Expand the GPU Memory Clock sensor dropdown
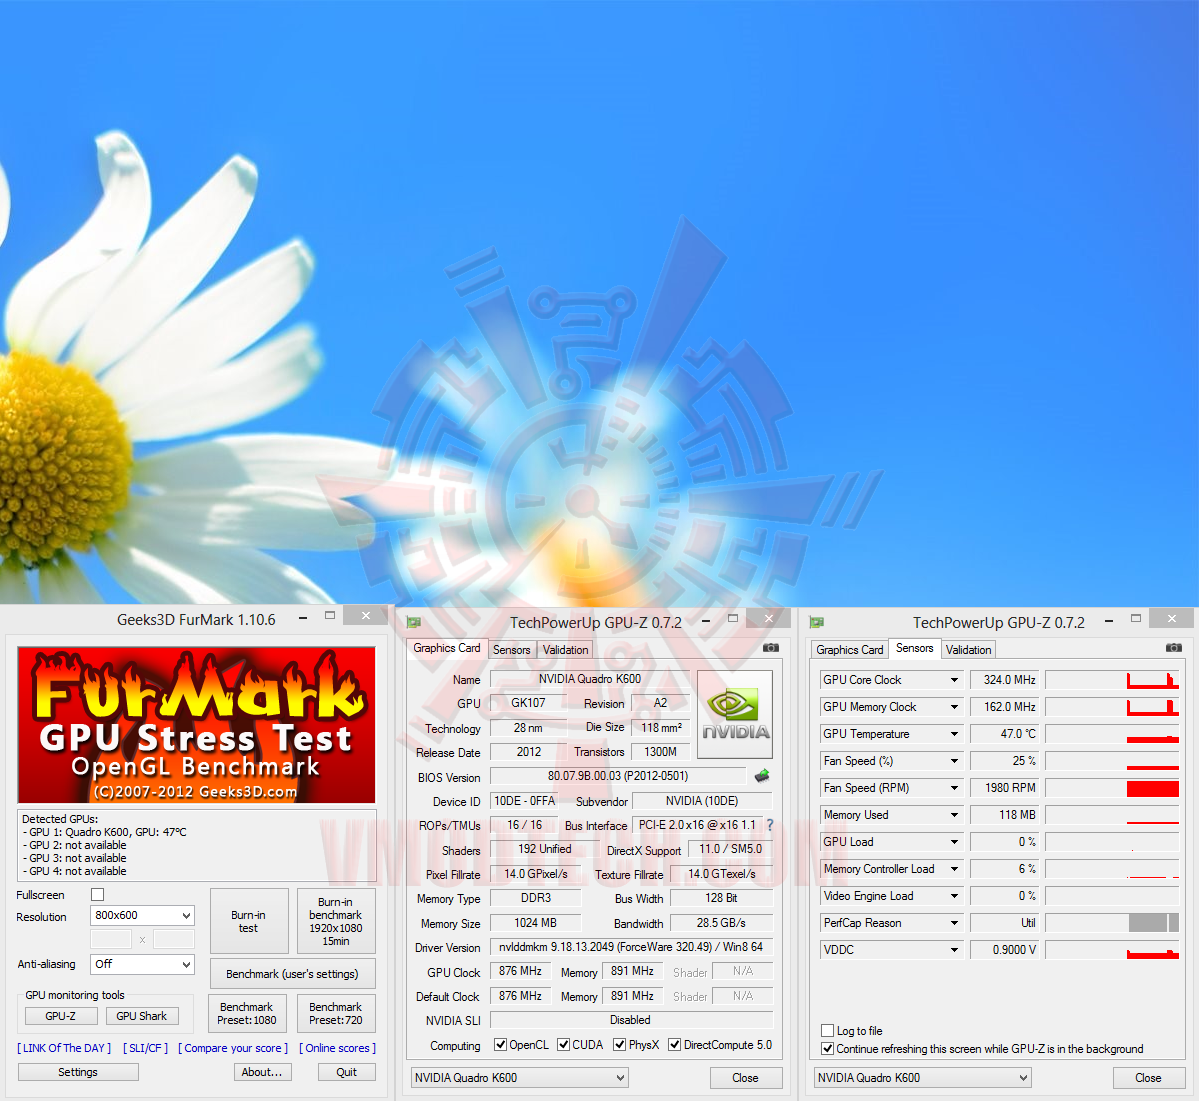The width and height of the screenshot is (1199, 1101). (954, 707)
